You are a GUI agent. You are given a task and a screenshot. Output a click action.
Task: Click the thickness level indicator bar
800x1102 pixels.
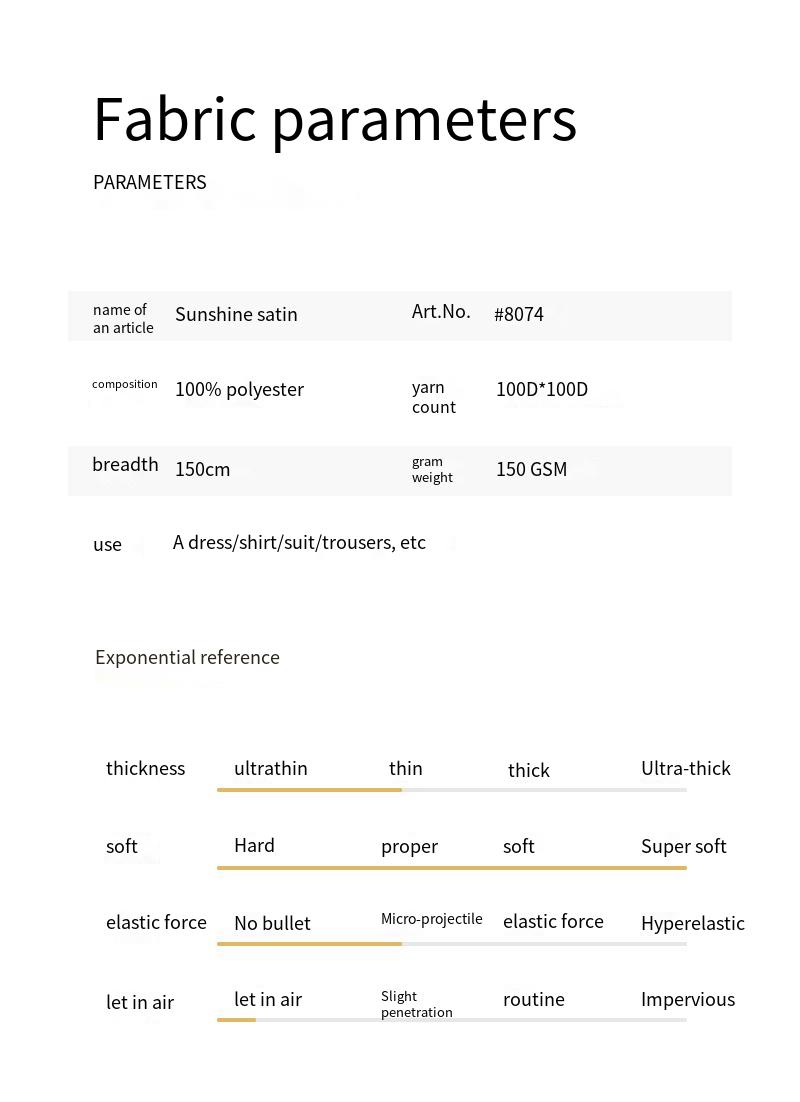tap(451, 790)
